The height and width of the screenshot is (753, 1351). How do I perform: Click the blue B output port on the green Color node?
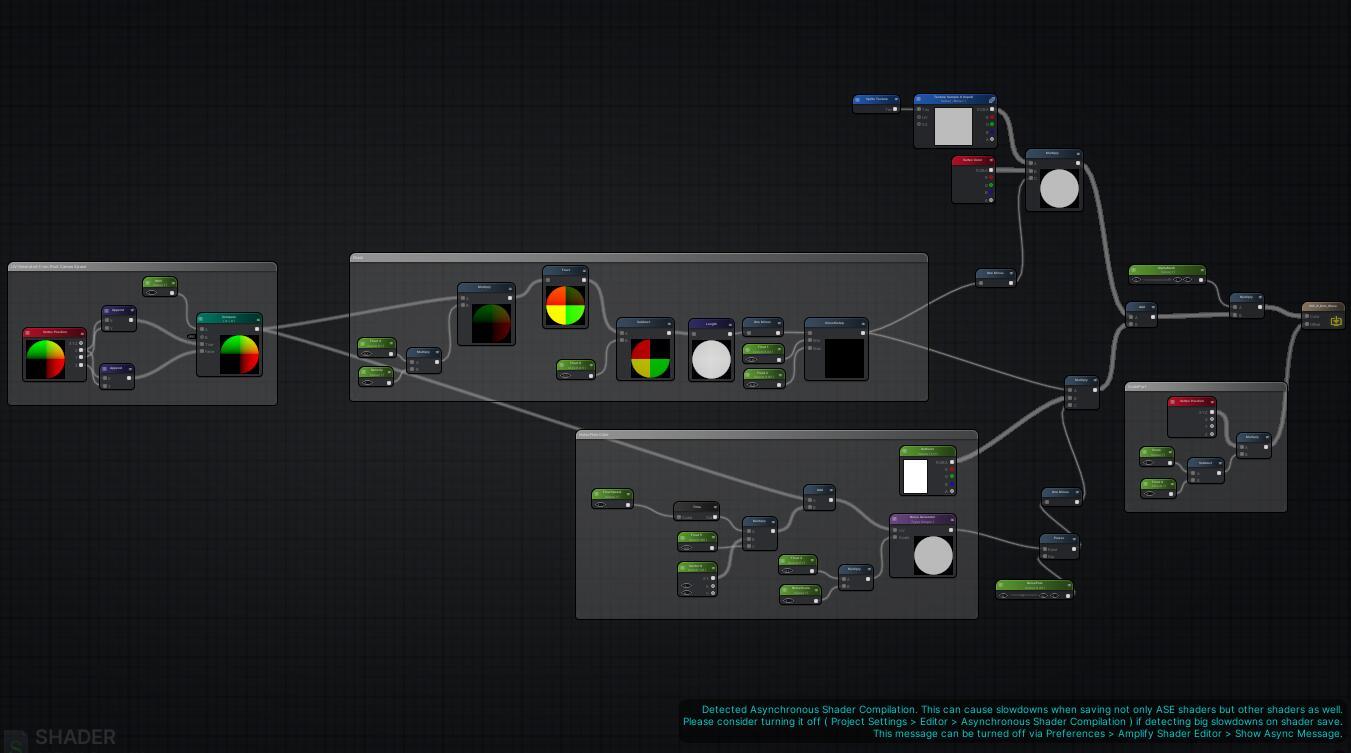click(952, 484)
